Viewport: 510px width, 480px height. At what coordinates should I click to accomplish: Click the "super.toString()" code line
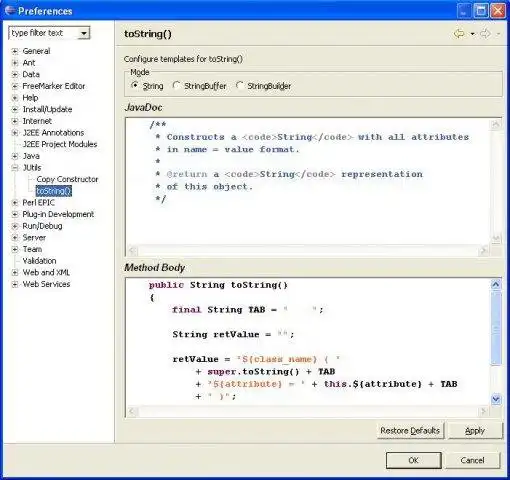click(x=265, y=372)
